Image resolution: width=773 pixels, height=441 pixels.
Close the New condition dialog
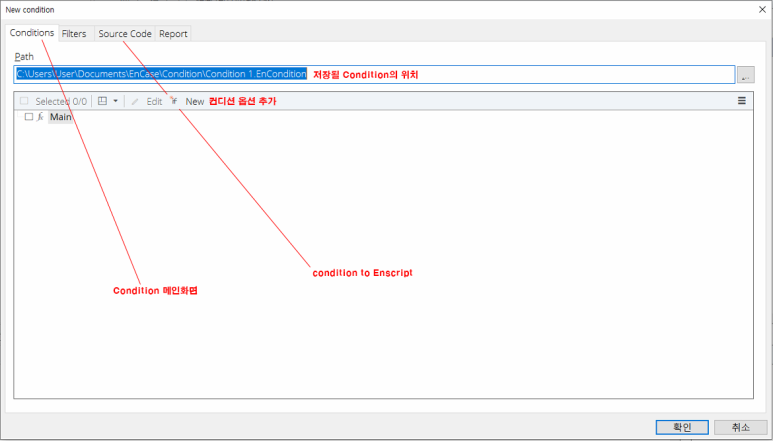click(762, 9)
